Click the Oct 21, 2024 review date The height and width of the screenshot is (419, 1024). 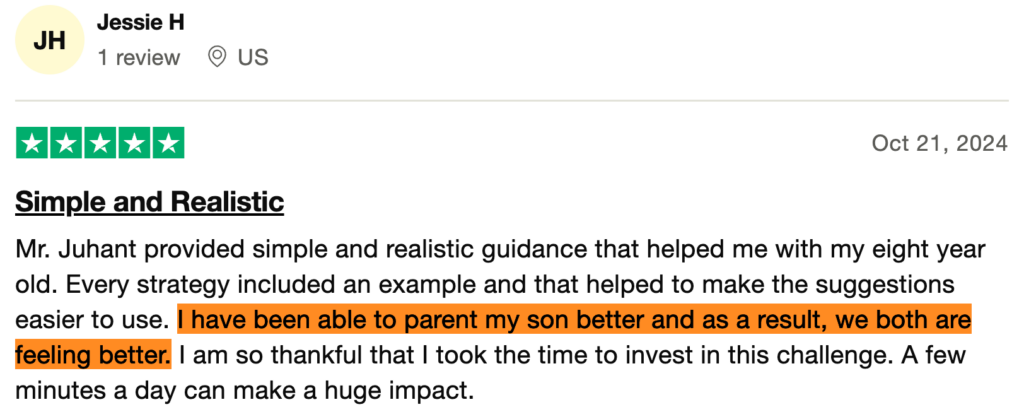tap(939, 144)
